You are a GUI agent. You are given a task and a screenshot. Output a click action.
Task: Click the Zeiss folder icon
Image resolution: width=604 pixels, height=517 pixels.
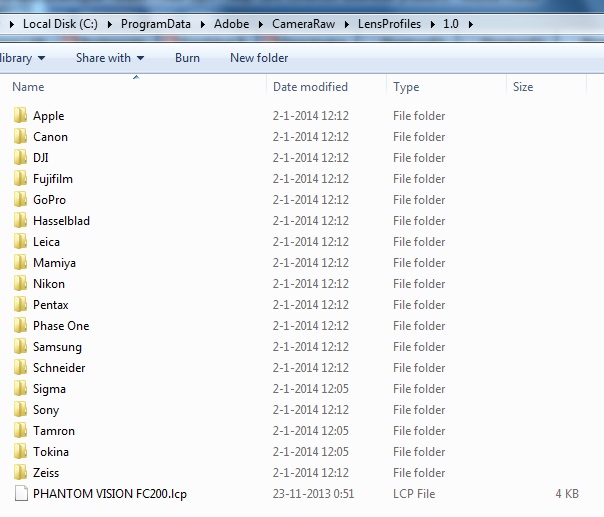coord(20,473)
